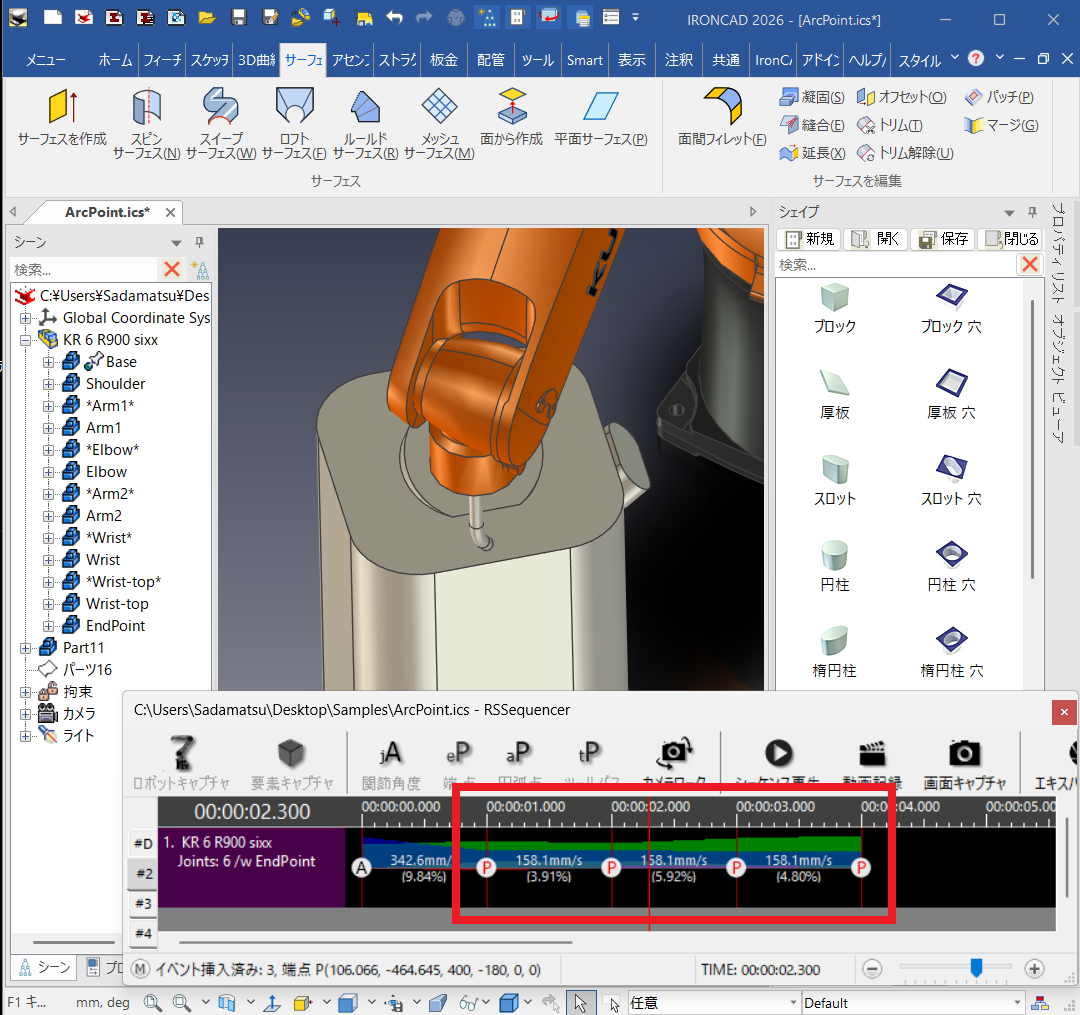This screenshot has height=1015, width=1080.
Task: Click catalog 開く (Open) button
Action: [x=875, y=239]
